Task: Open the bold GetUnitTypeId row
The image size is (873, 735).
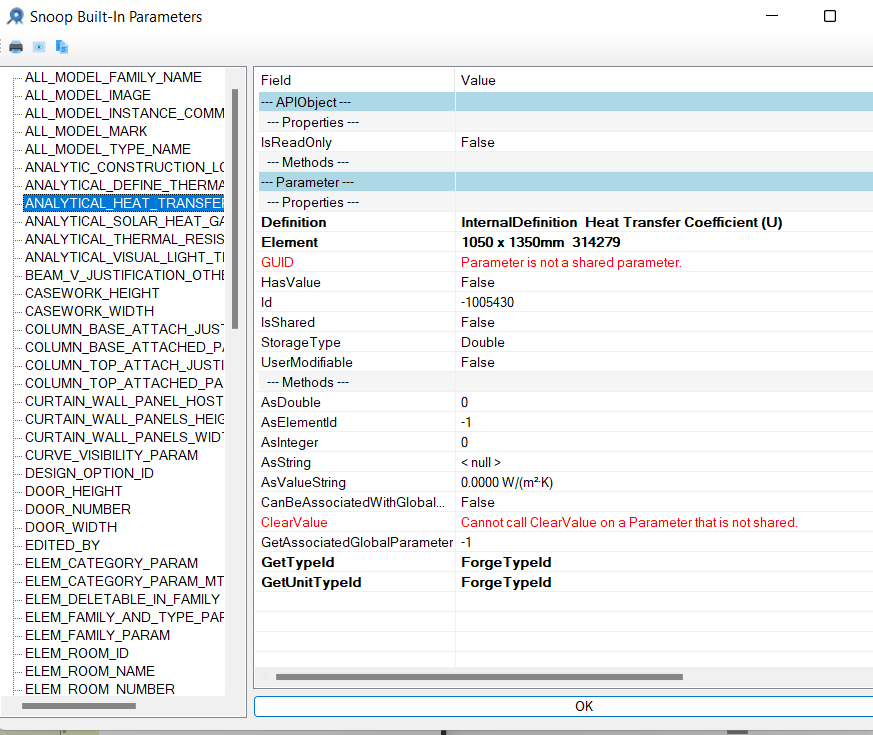Action: [566, 582]
